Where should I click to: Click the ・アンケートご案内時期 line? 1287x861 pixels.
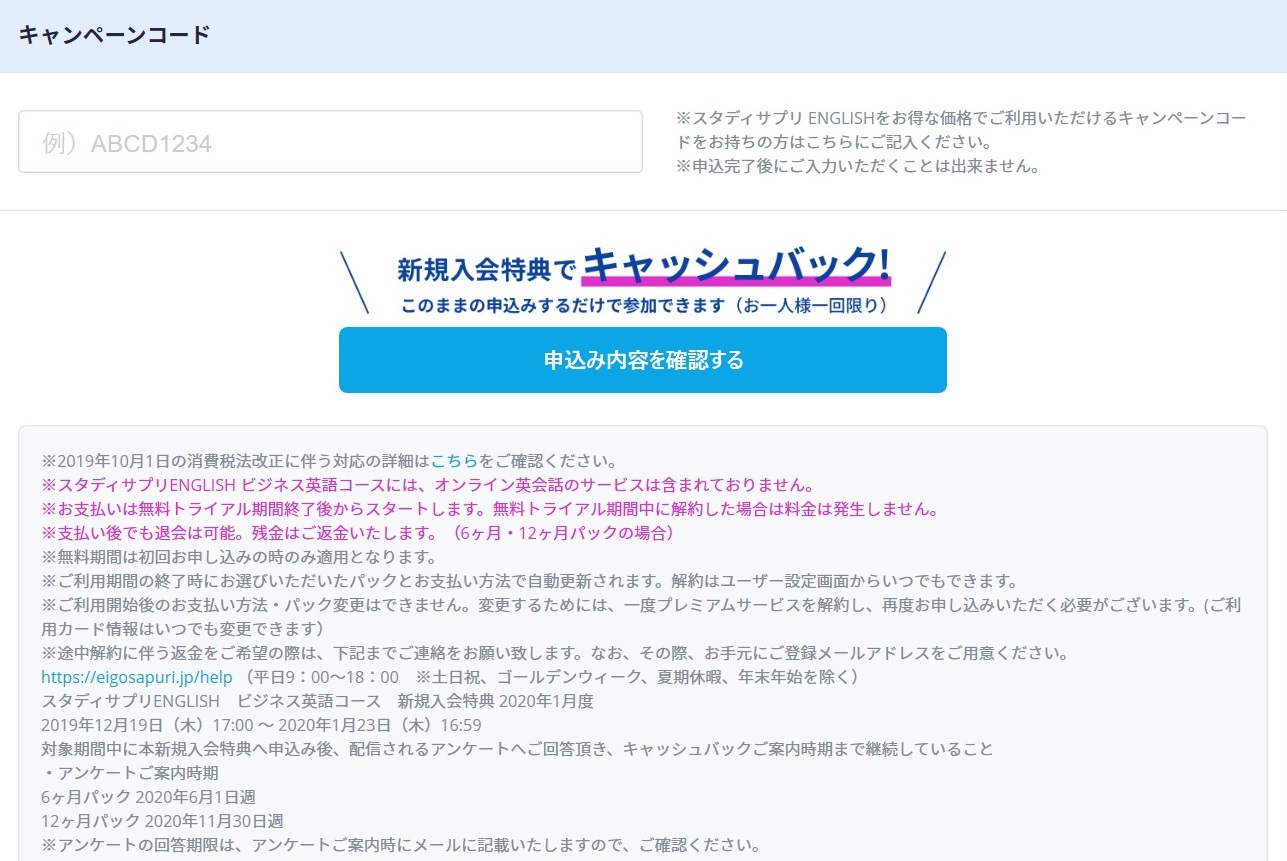pyautogui.click(x=130, y=773)
